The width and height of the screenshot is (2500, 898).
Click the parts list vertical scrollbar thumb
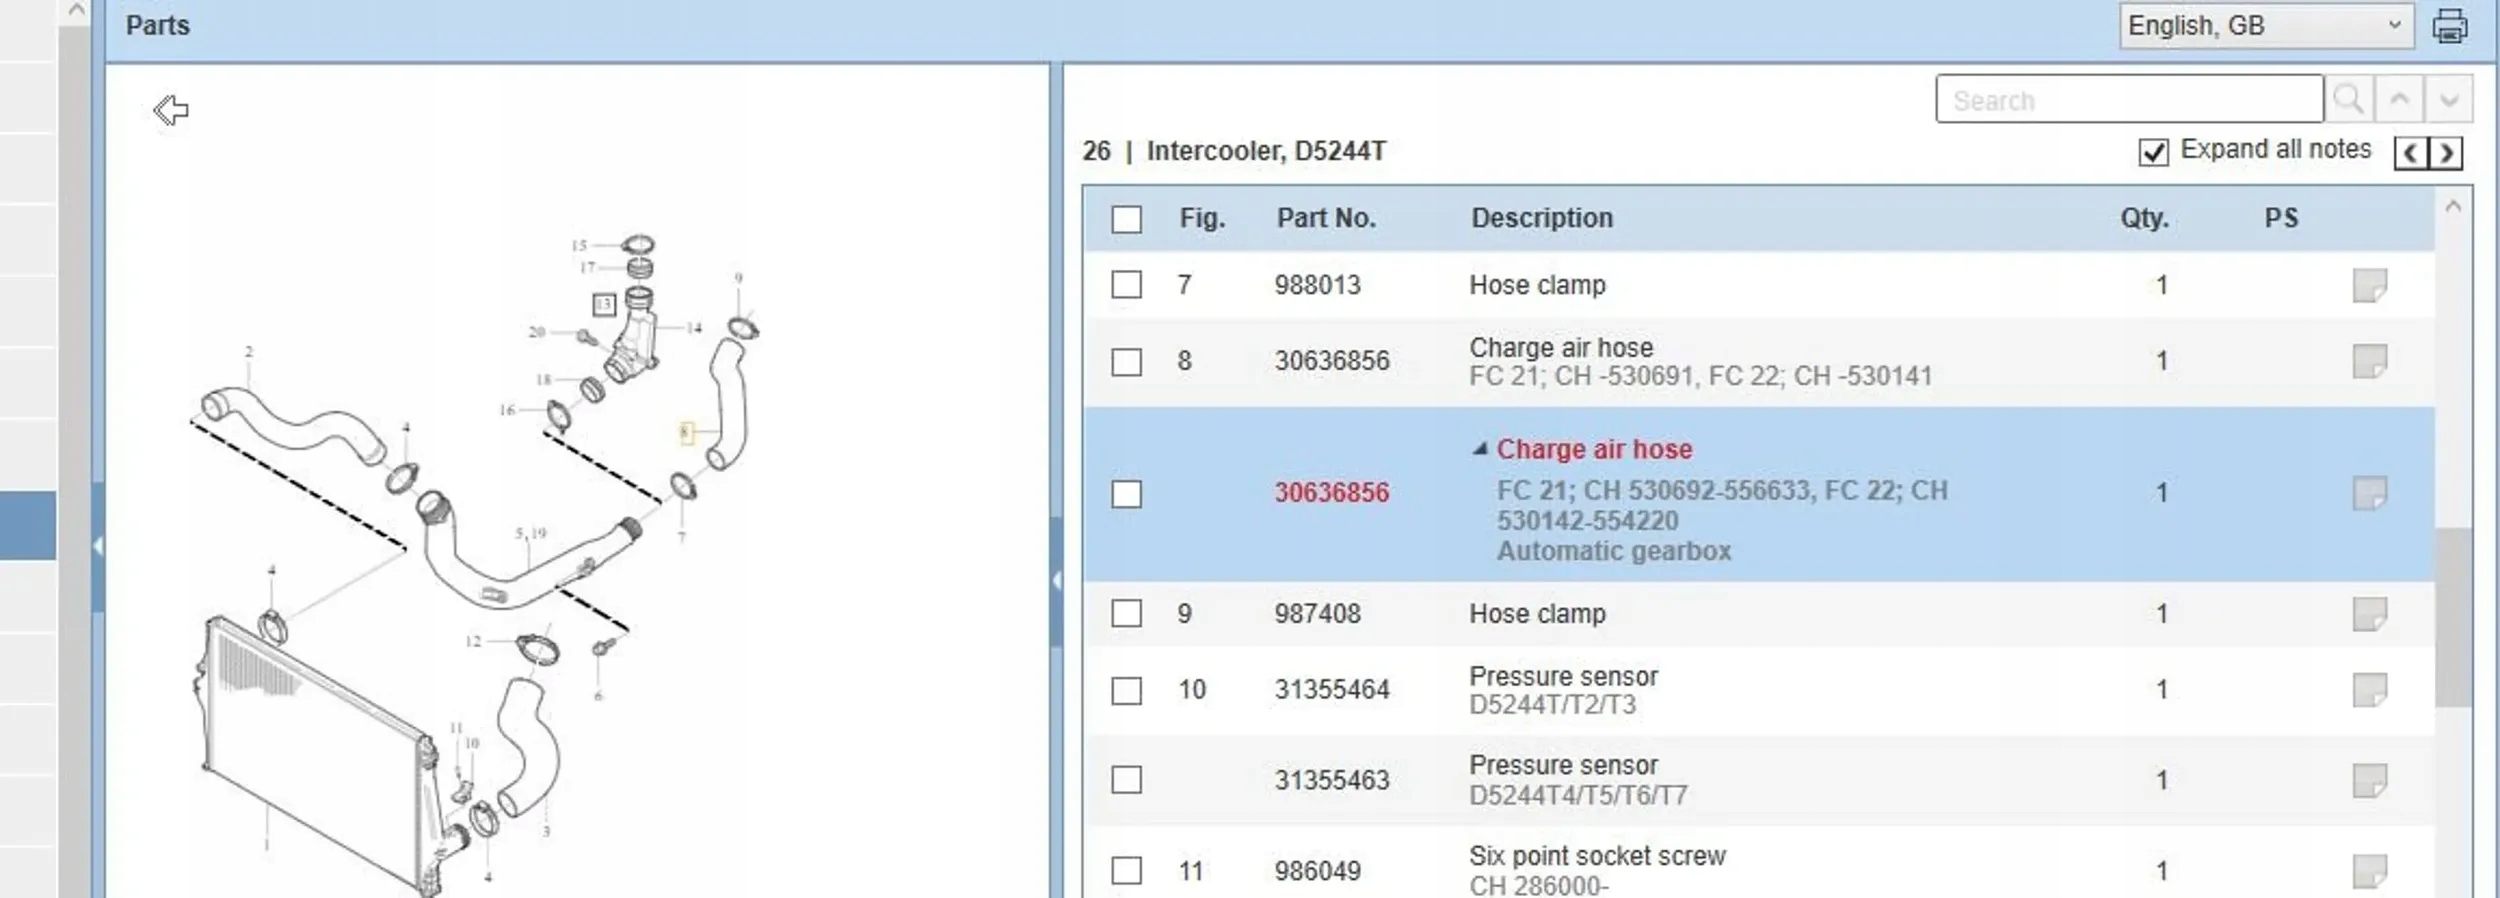pos(2453,617)
